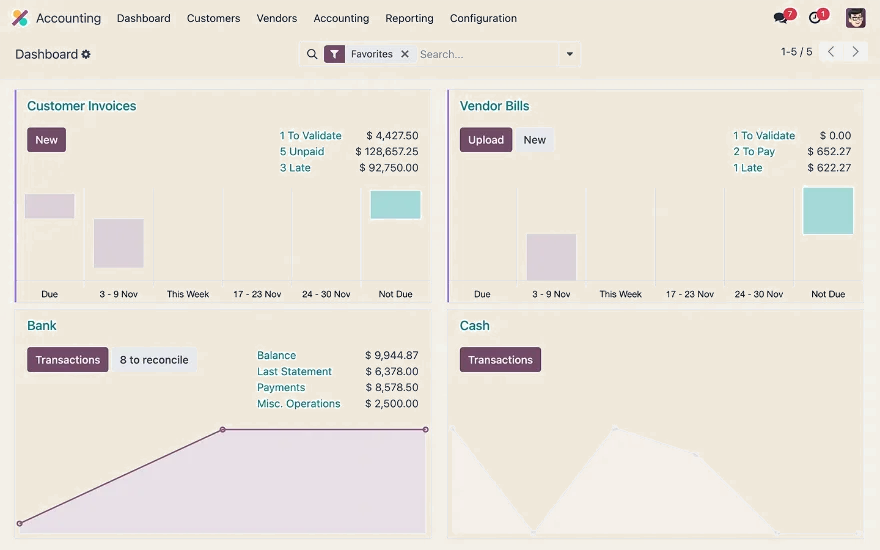Click the Odoo Accounting app logo icon
The image size is (880, 550).
click(20, 18)
